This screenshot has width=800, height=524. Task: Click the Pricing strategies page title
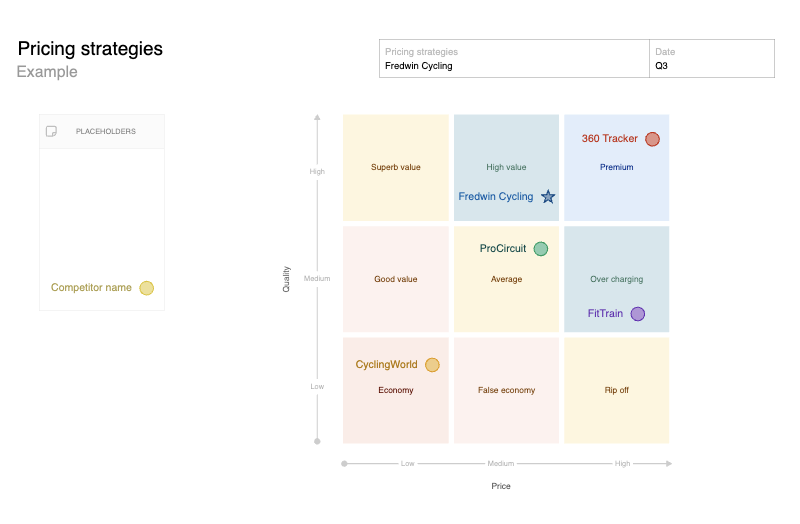(90, 49)
